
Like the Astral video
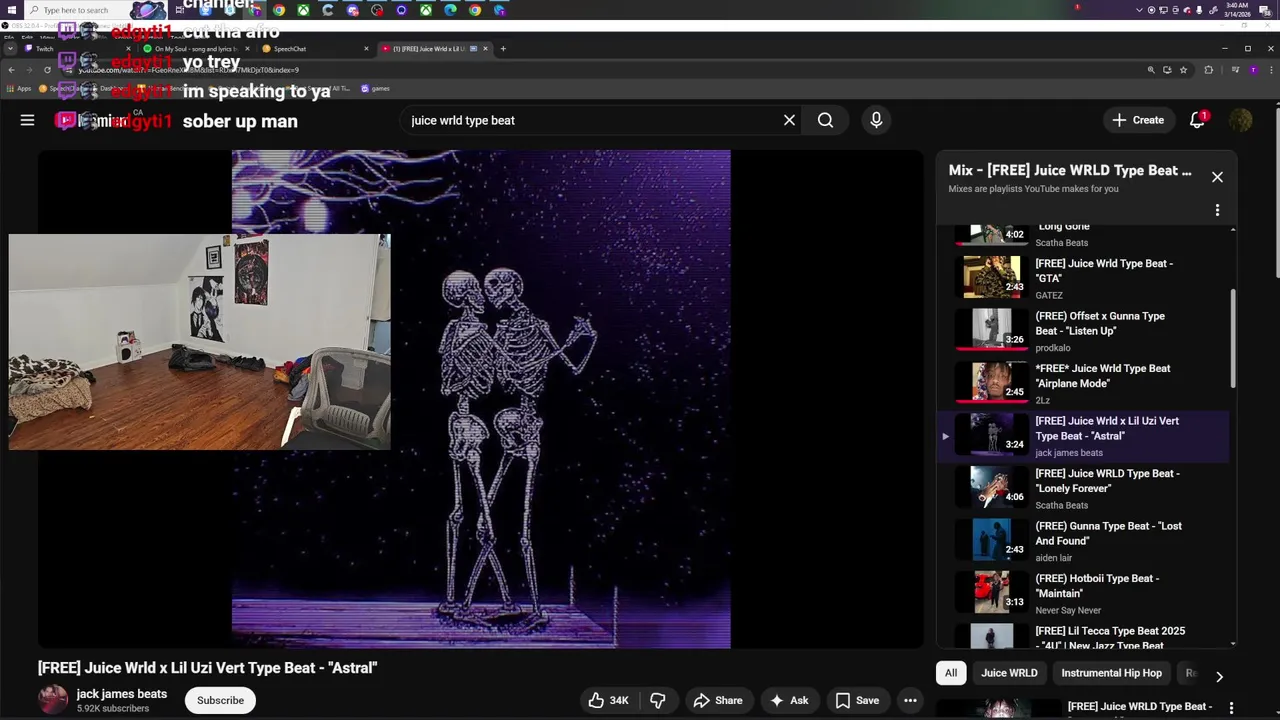coord(608,700)
